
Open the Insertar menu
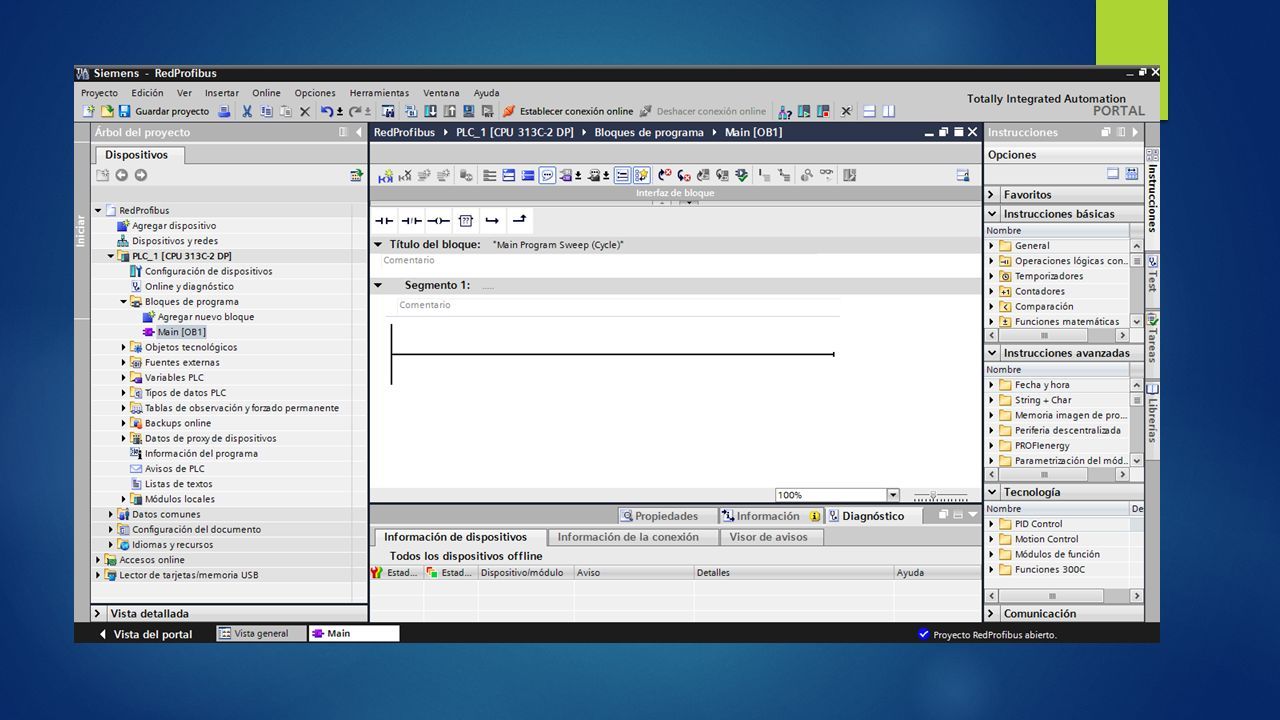point(222,93)
